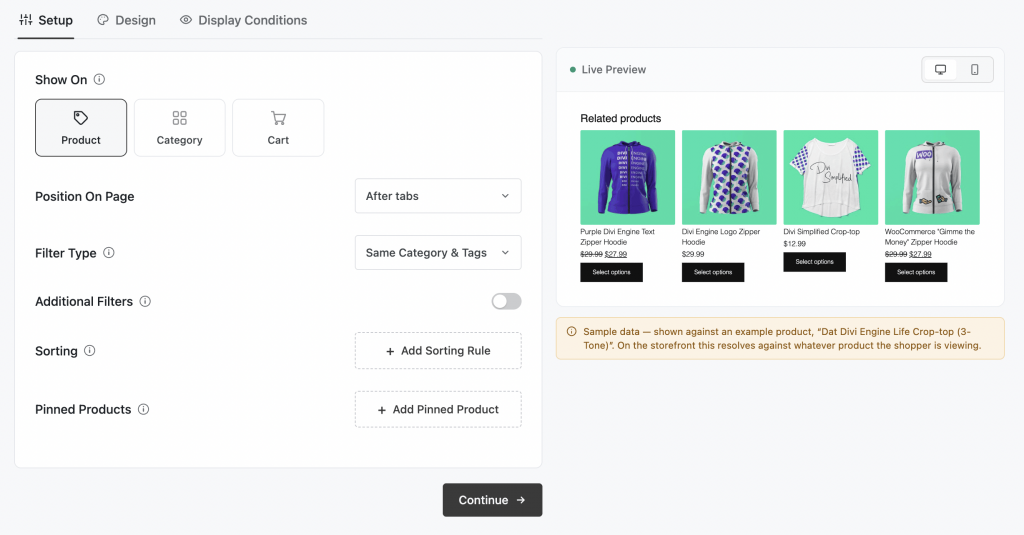Select the Category show-on option
The height and width of the screenshot is (535, 1024).
(180, 128)
